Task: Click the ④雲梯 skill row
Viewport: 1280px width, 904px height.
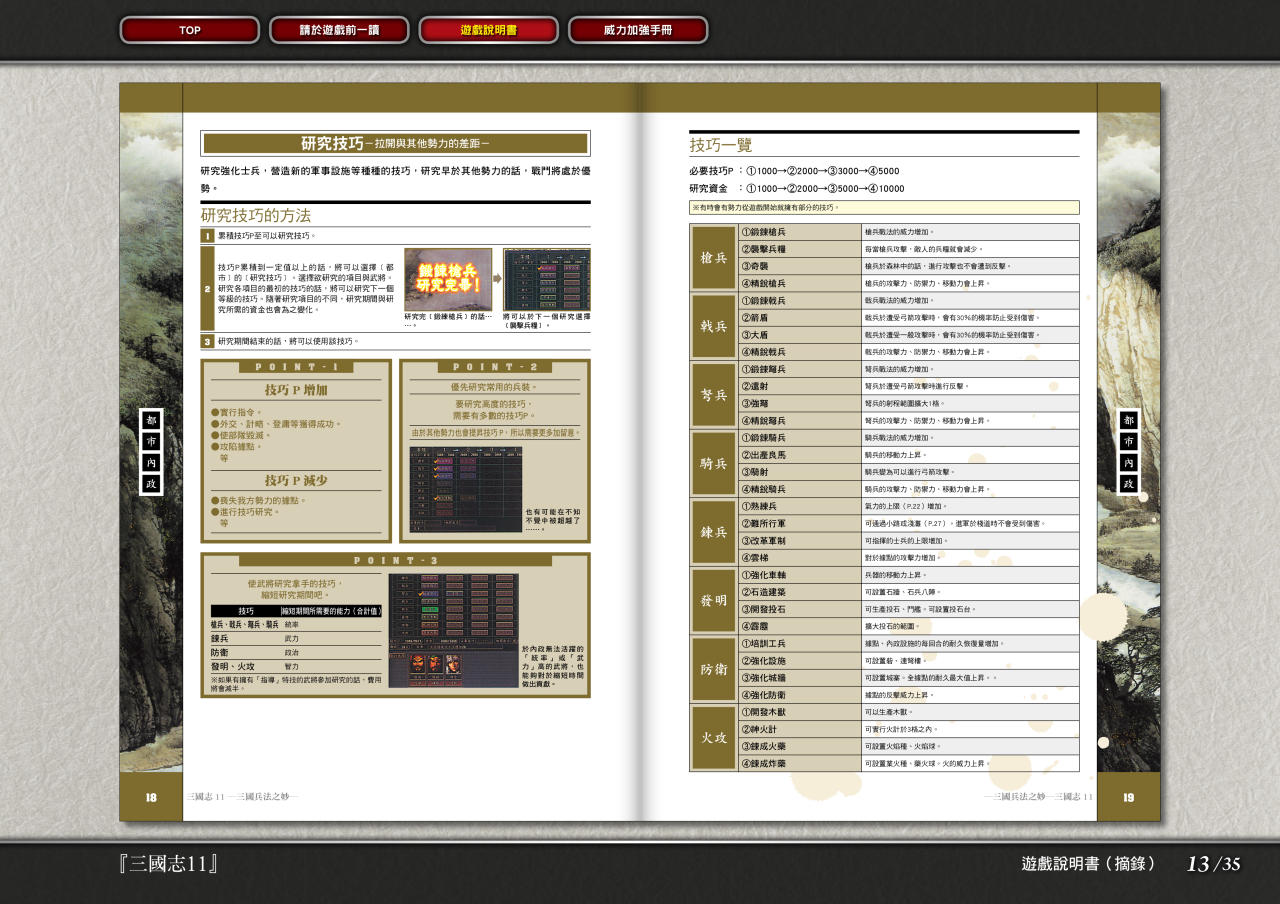Action: [x=908, y=558]
